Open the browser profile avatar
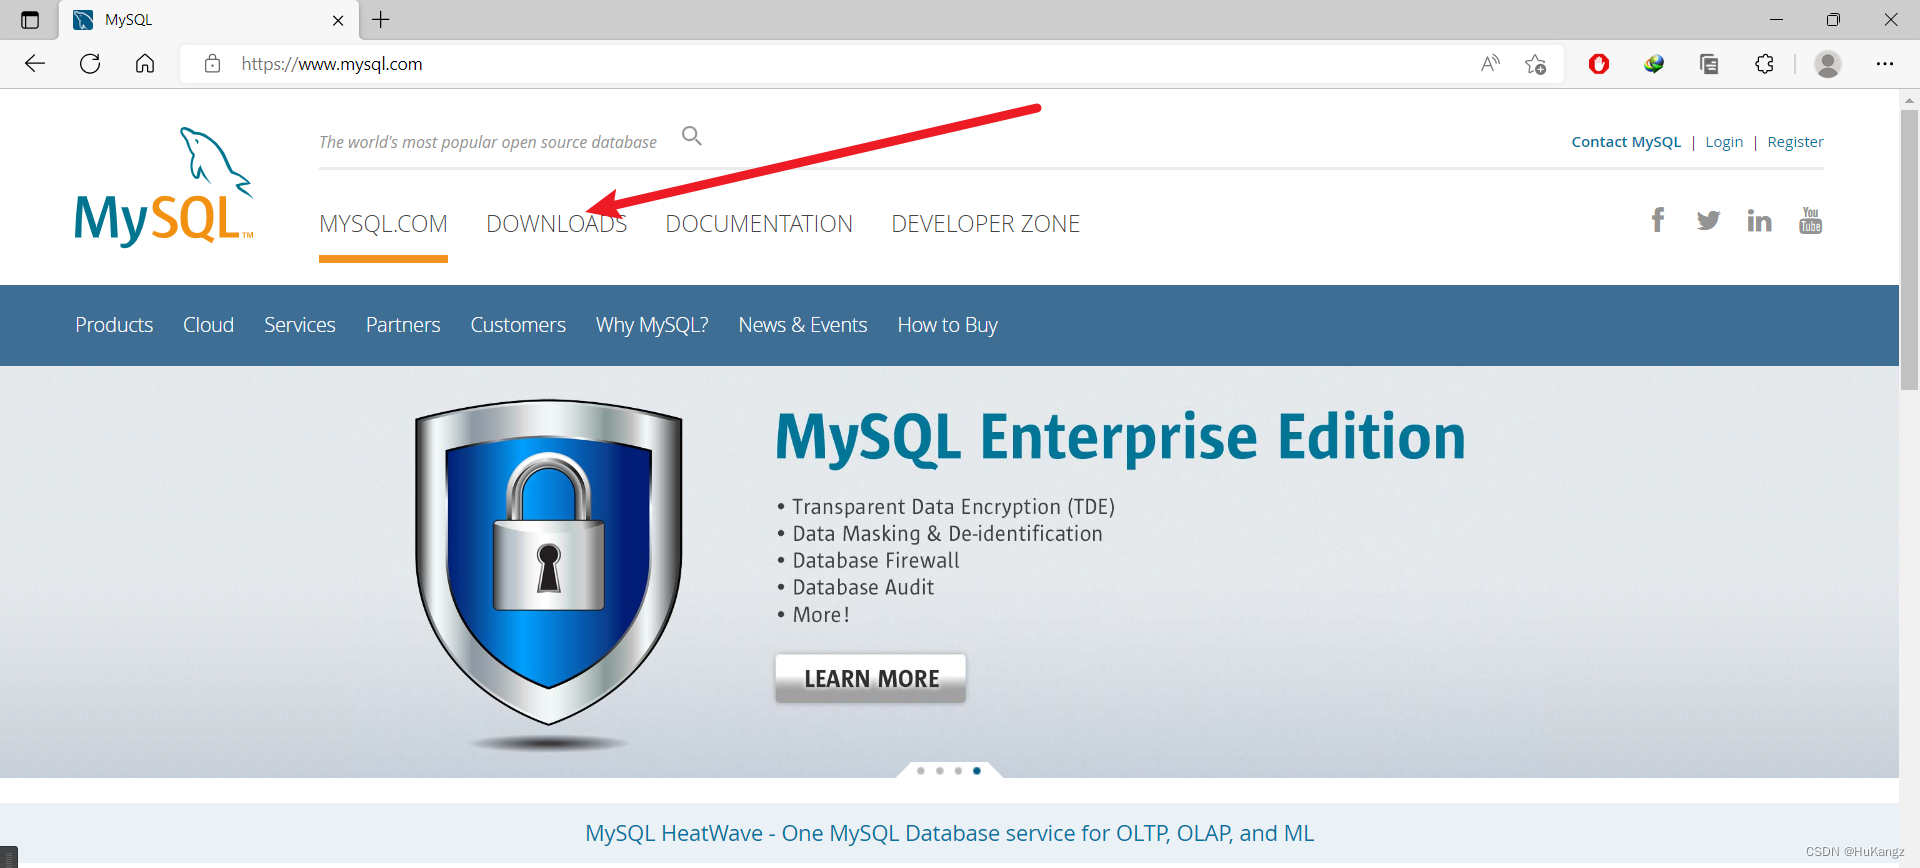Screen dimensions: 1920x868 click(1828, 64)
